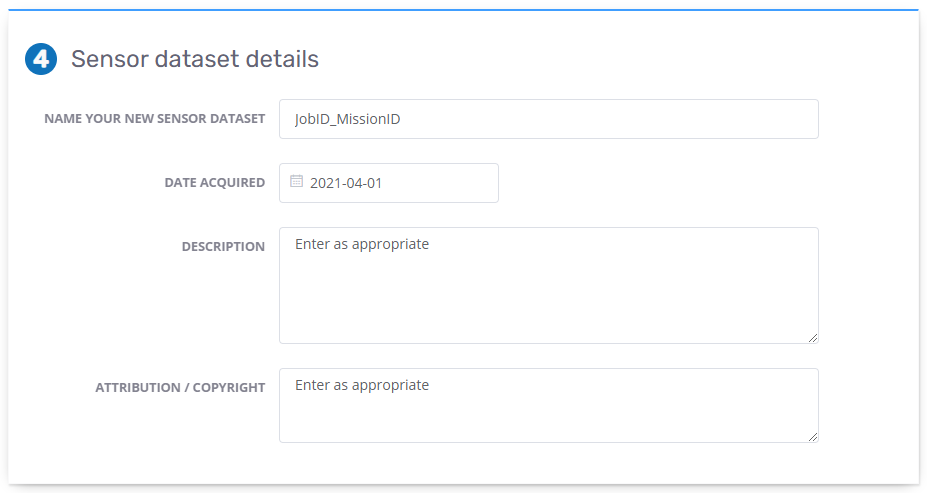Select the Sensor dataset details heading
This screenshot has height=493, width=927.
pyautogui.click(x=195, y=59)
